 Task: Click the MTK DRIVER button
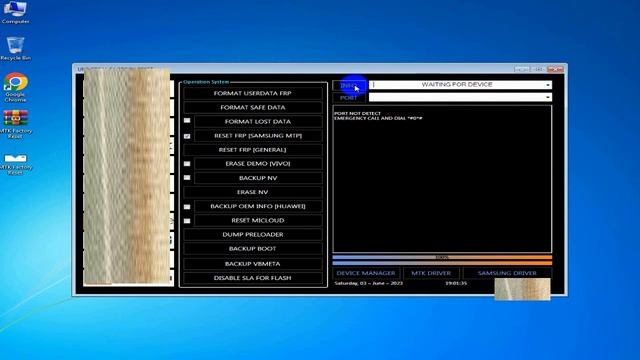pyautogui.click(x=431, y=273)
